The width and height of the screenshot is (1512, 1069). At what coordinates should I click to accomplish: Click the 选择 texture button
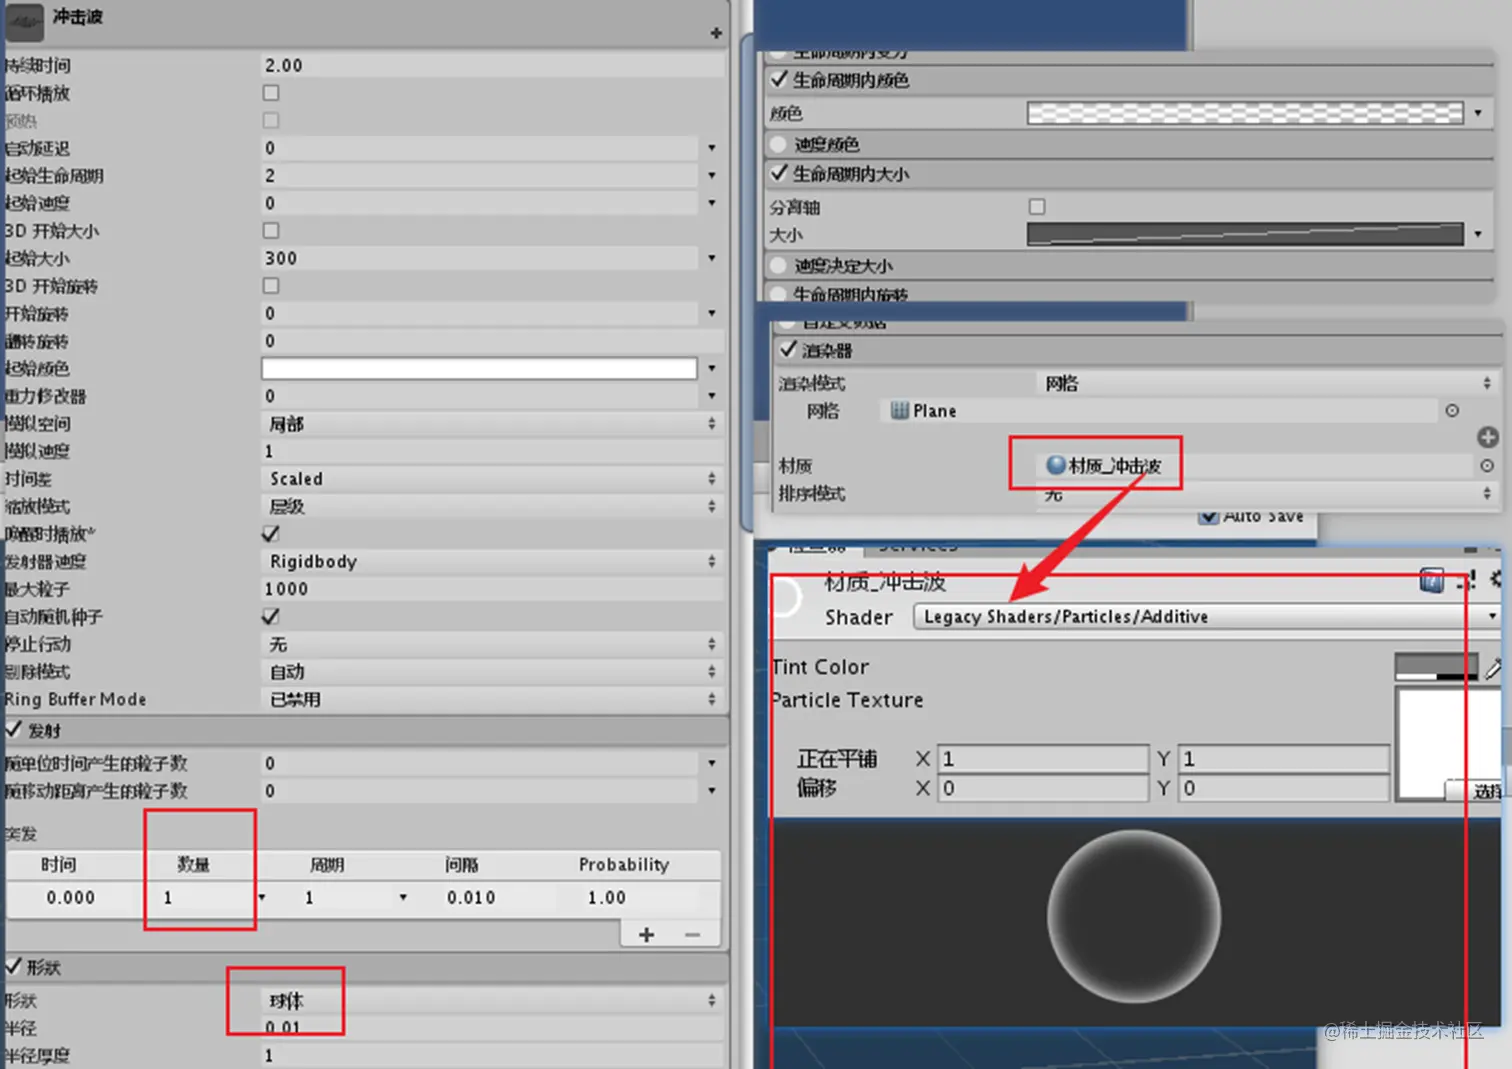1476,791
